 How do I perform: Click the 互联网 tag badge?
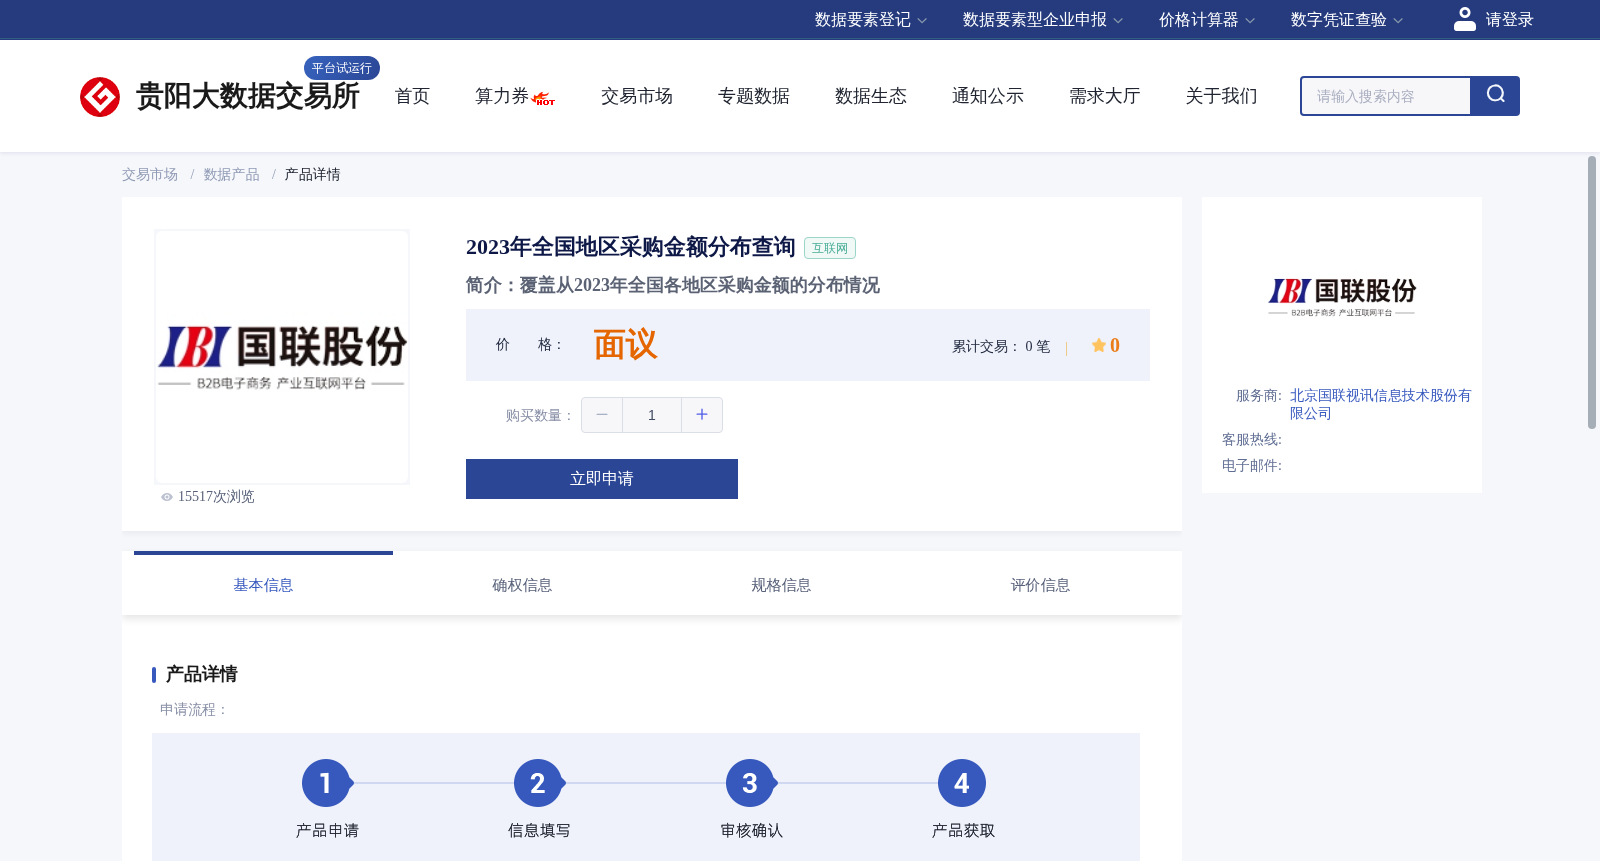(830, 248)
